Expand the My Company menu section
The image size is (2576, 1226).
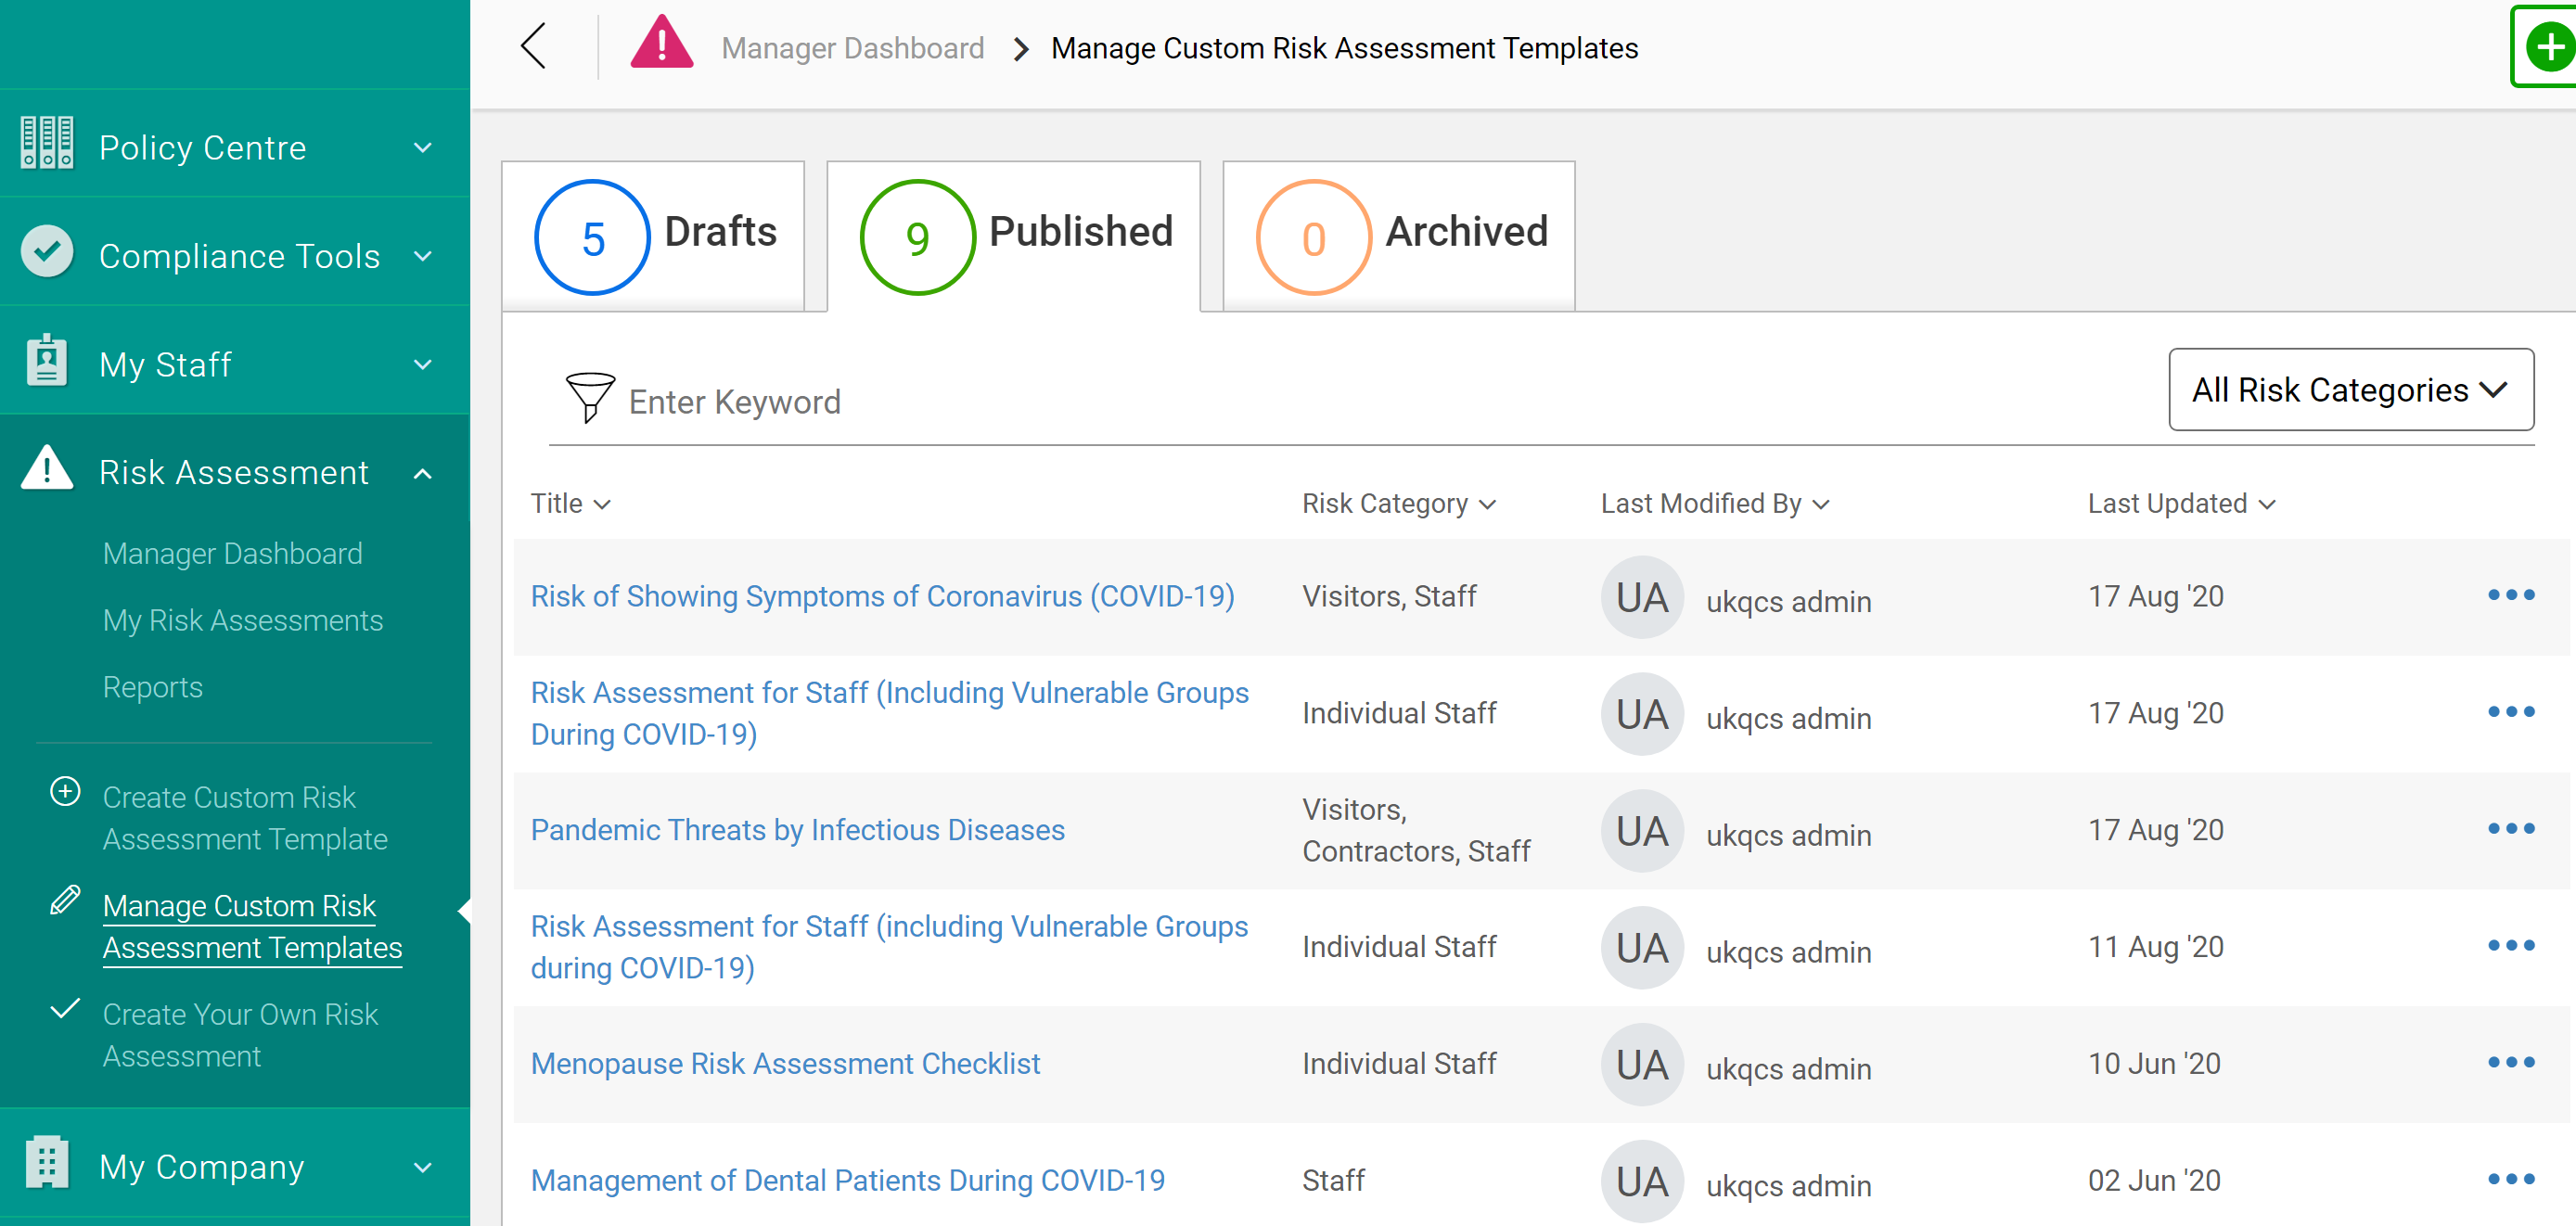pos(424,1167)
